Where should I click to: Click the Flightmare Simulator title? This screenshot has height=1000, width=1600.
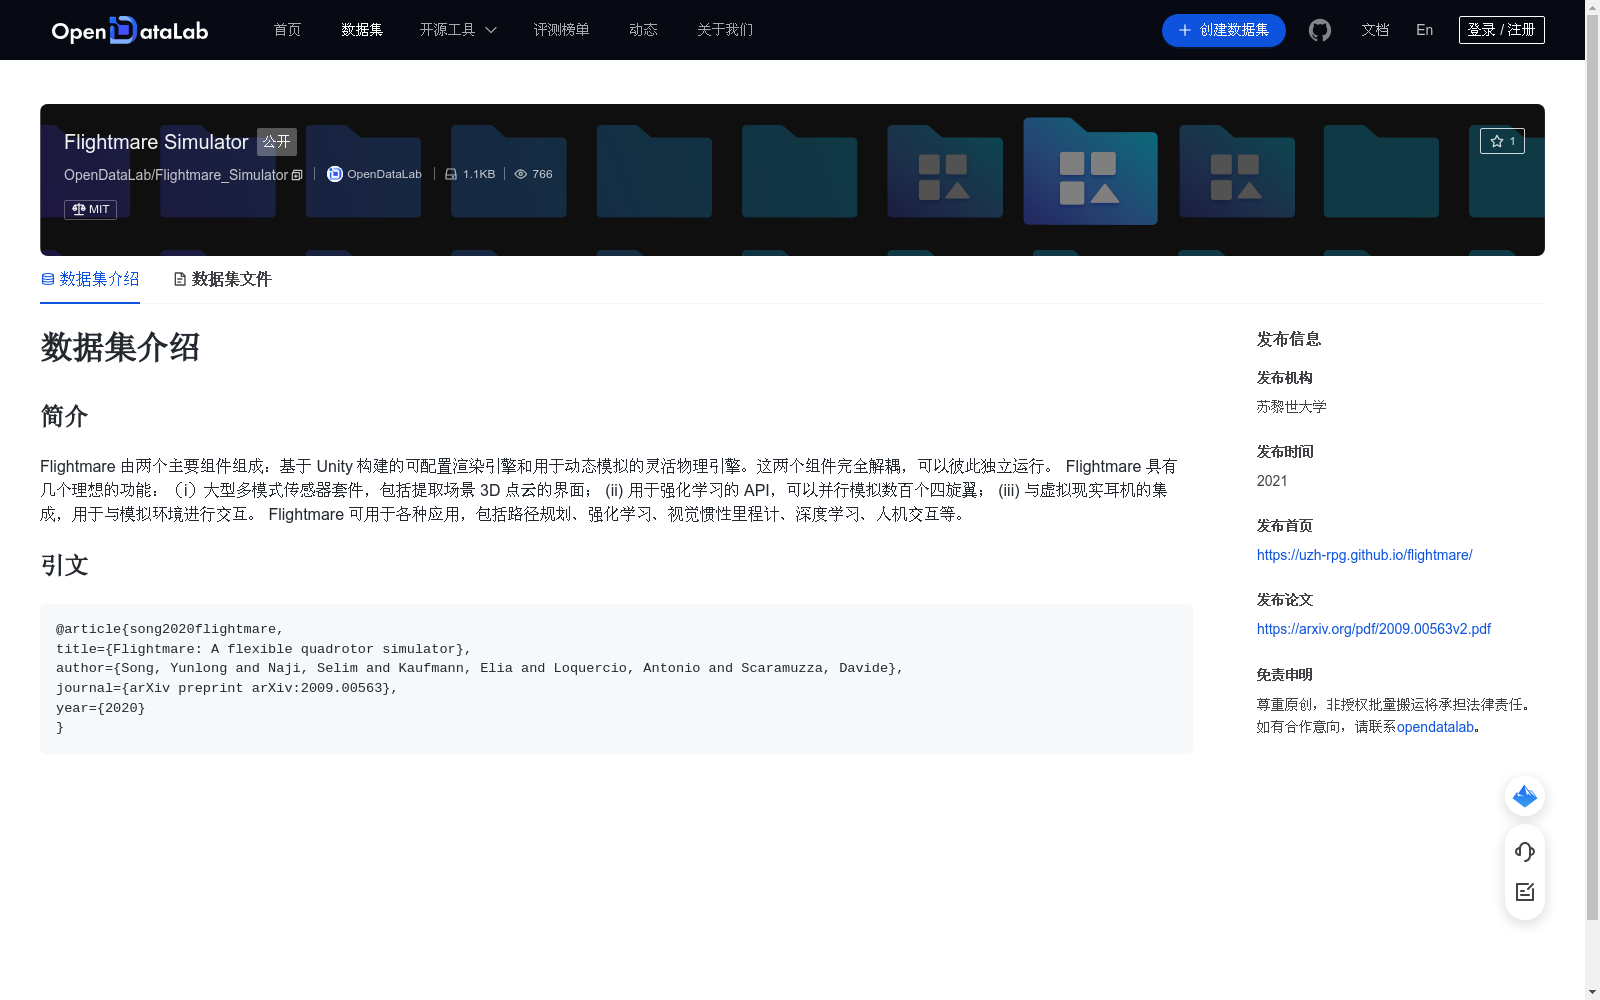(x=156, y=142)
